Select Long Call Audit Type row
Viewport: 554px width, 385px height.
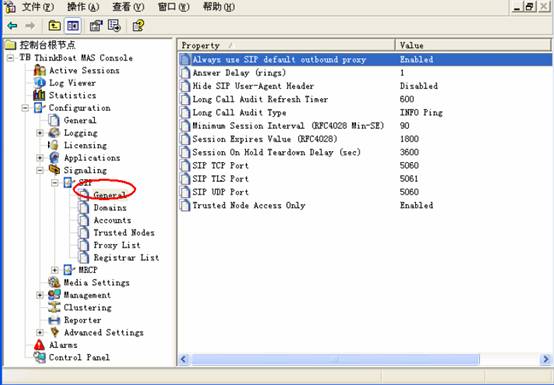[x=365, y=112]
